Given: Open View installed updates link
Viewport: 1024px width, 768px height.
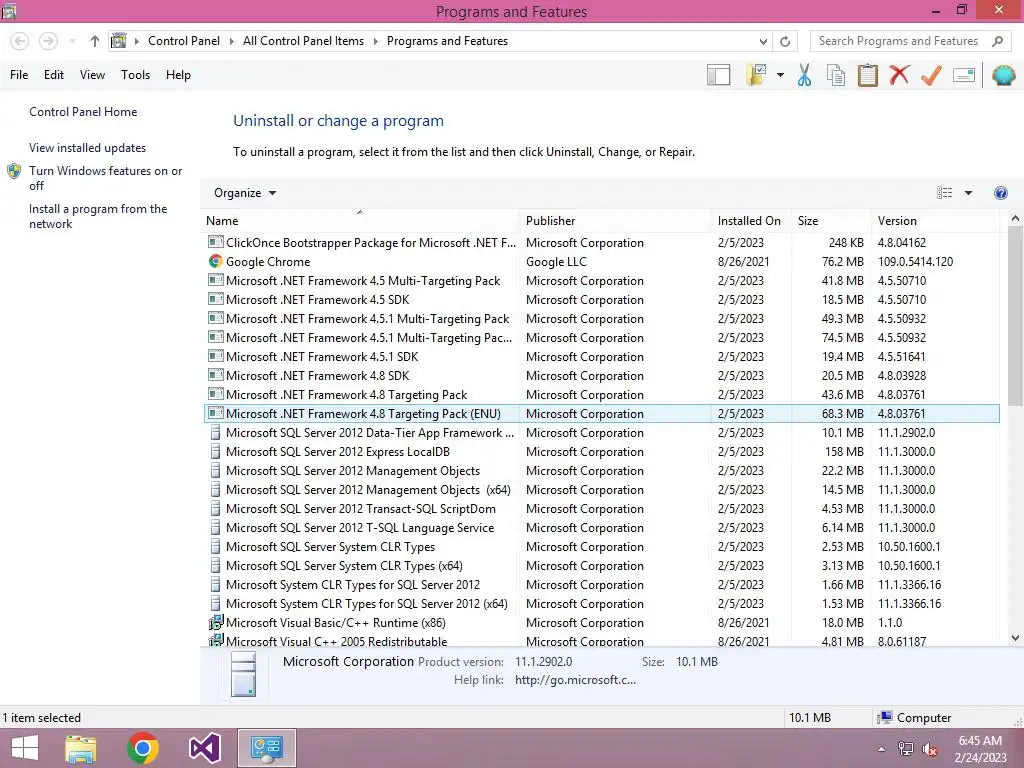Looking at the screenshot, I should [x=88, y=148].
